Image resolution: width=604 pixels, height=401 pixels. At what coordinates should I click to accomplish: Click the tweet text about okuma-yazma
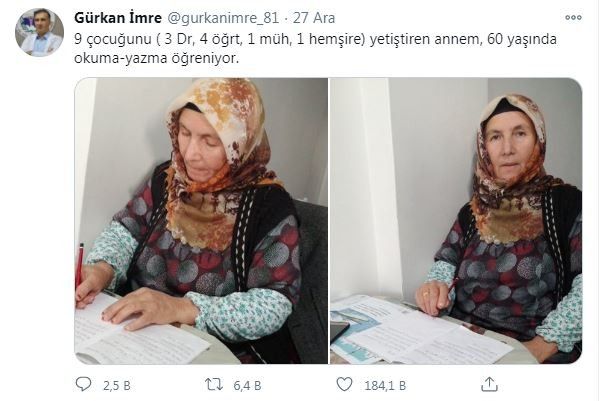tap(156, 58)
